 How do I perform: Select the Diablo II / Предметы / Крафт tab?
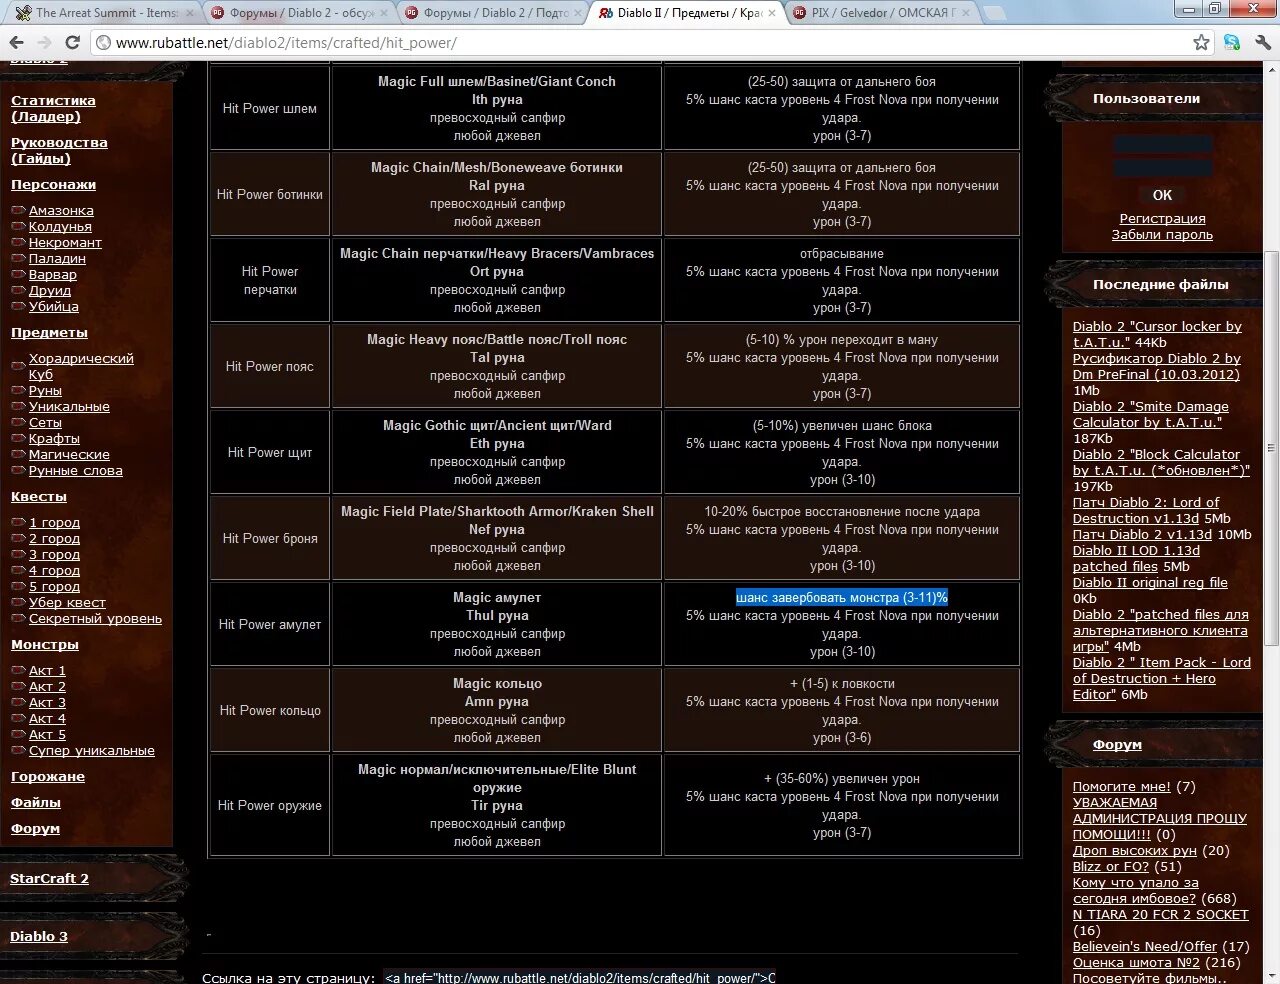coord(688,13)
